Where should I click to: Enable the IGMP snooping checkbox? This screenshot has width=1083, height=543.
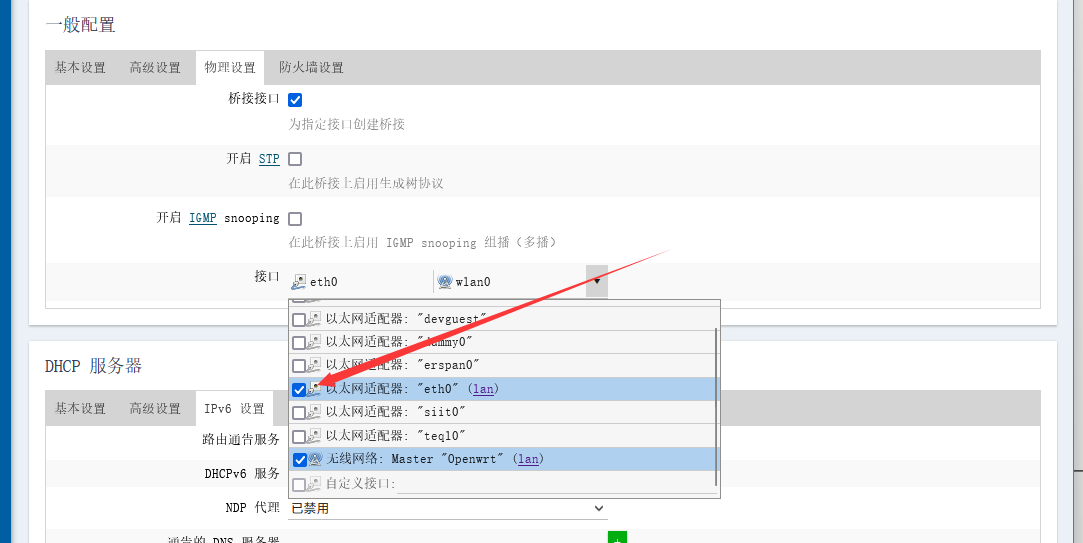click(295, 218)
